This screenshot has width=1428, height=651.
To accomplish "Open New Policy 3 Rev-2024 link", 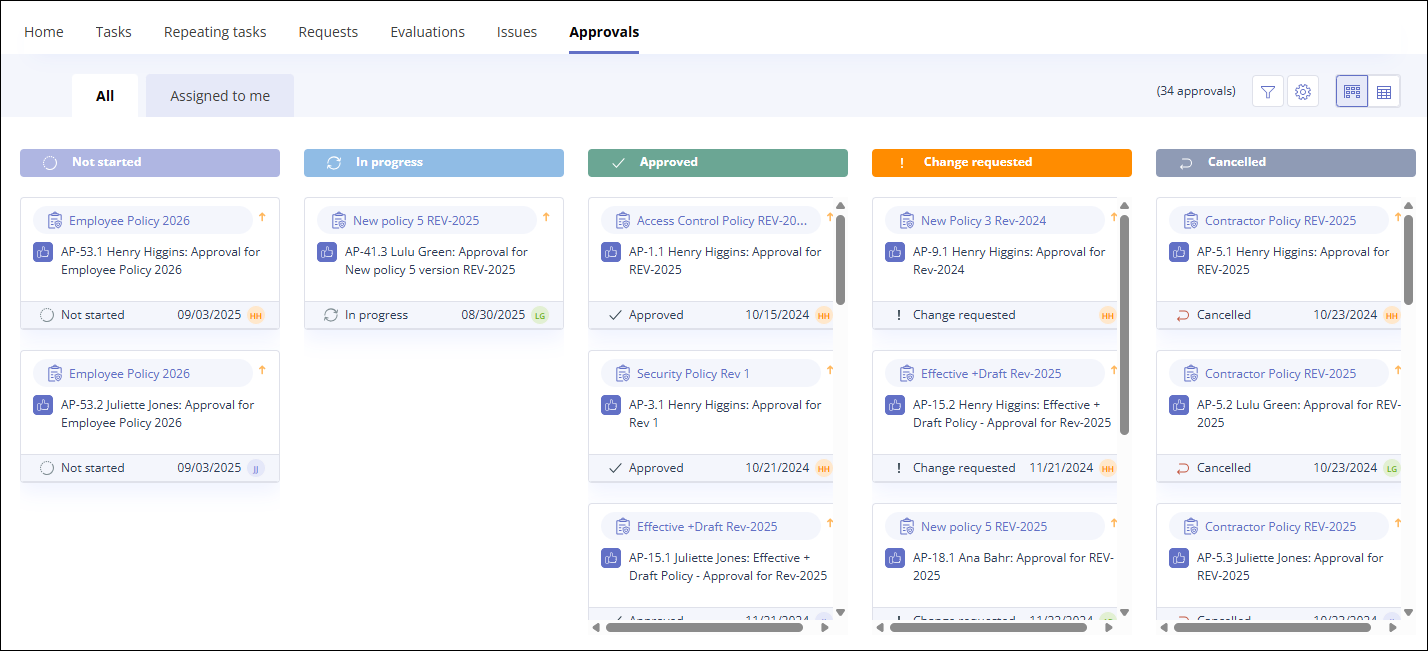I will (983, 221).
